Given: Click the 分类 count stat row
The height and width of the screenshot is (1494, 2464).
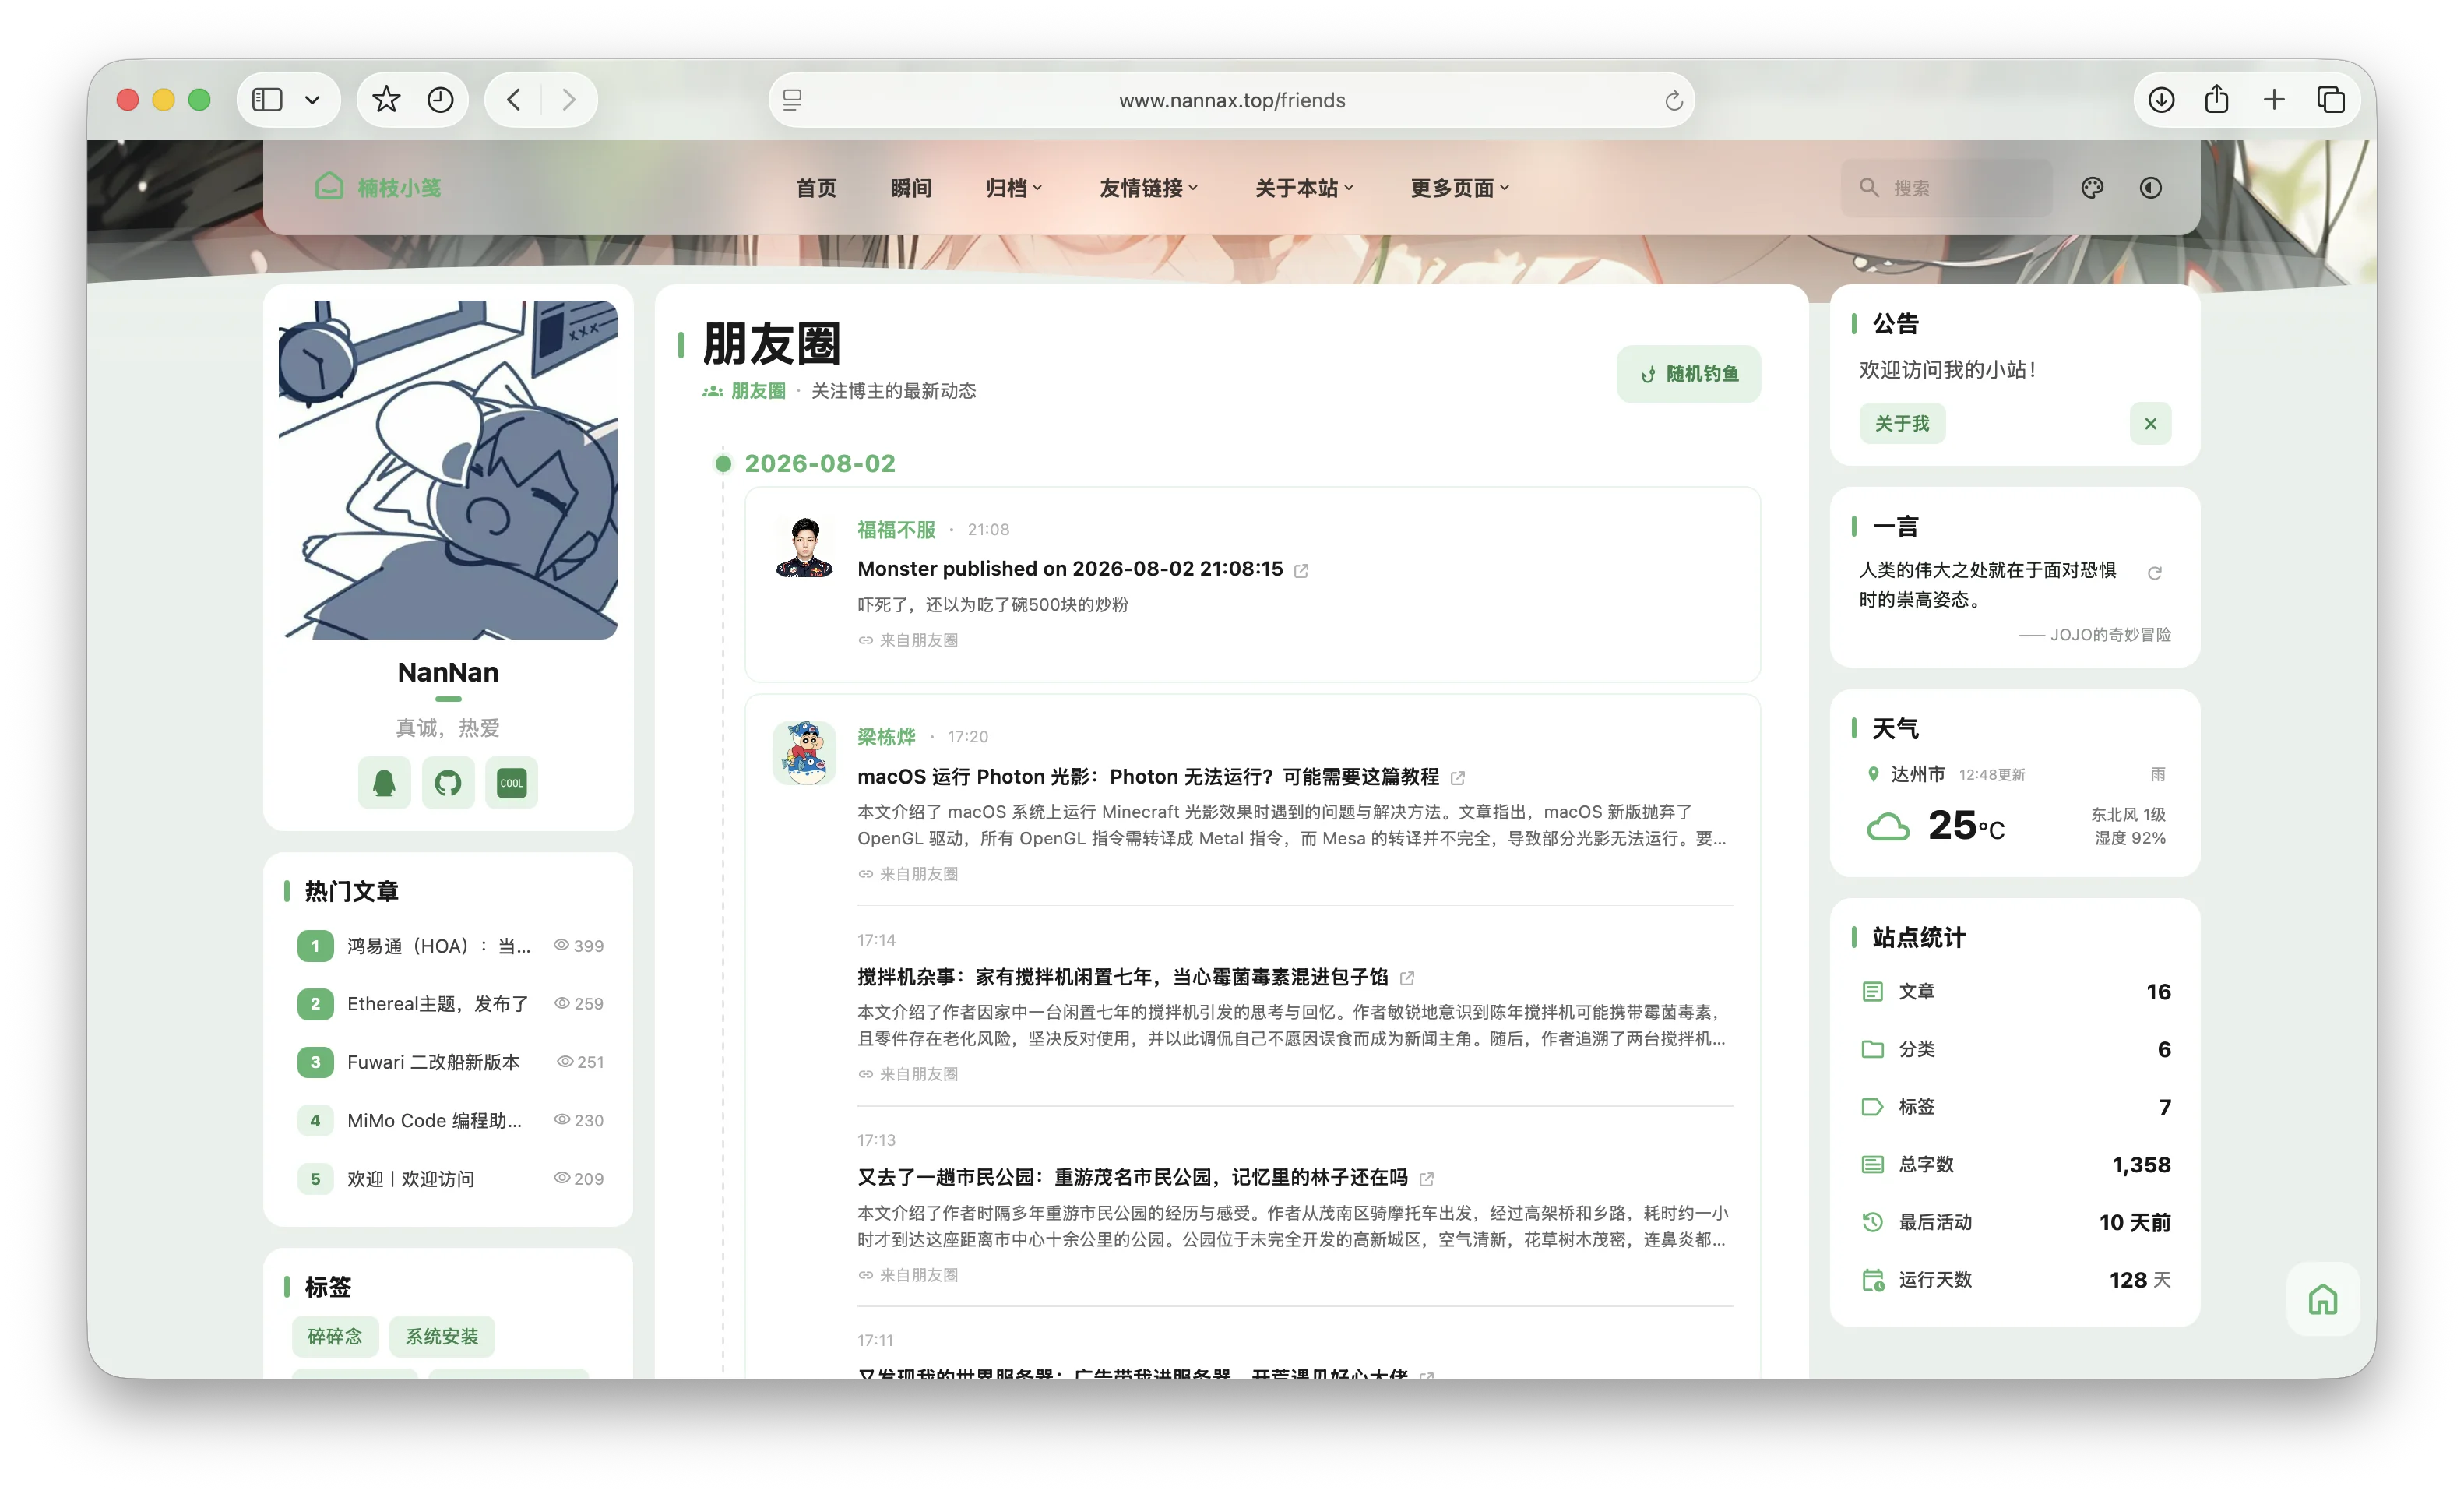Looking at the screenshot, I should tap(2016, 1050).
